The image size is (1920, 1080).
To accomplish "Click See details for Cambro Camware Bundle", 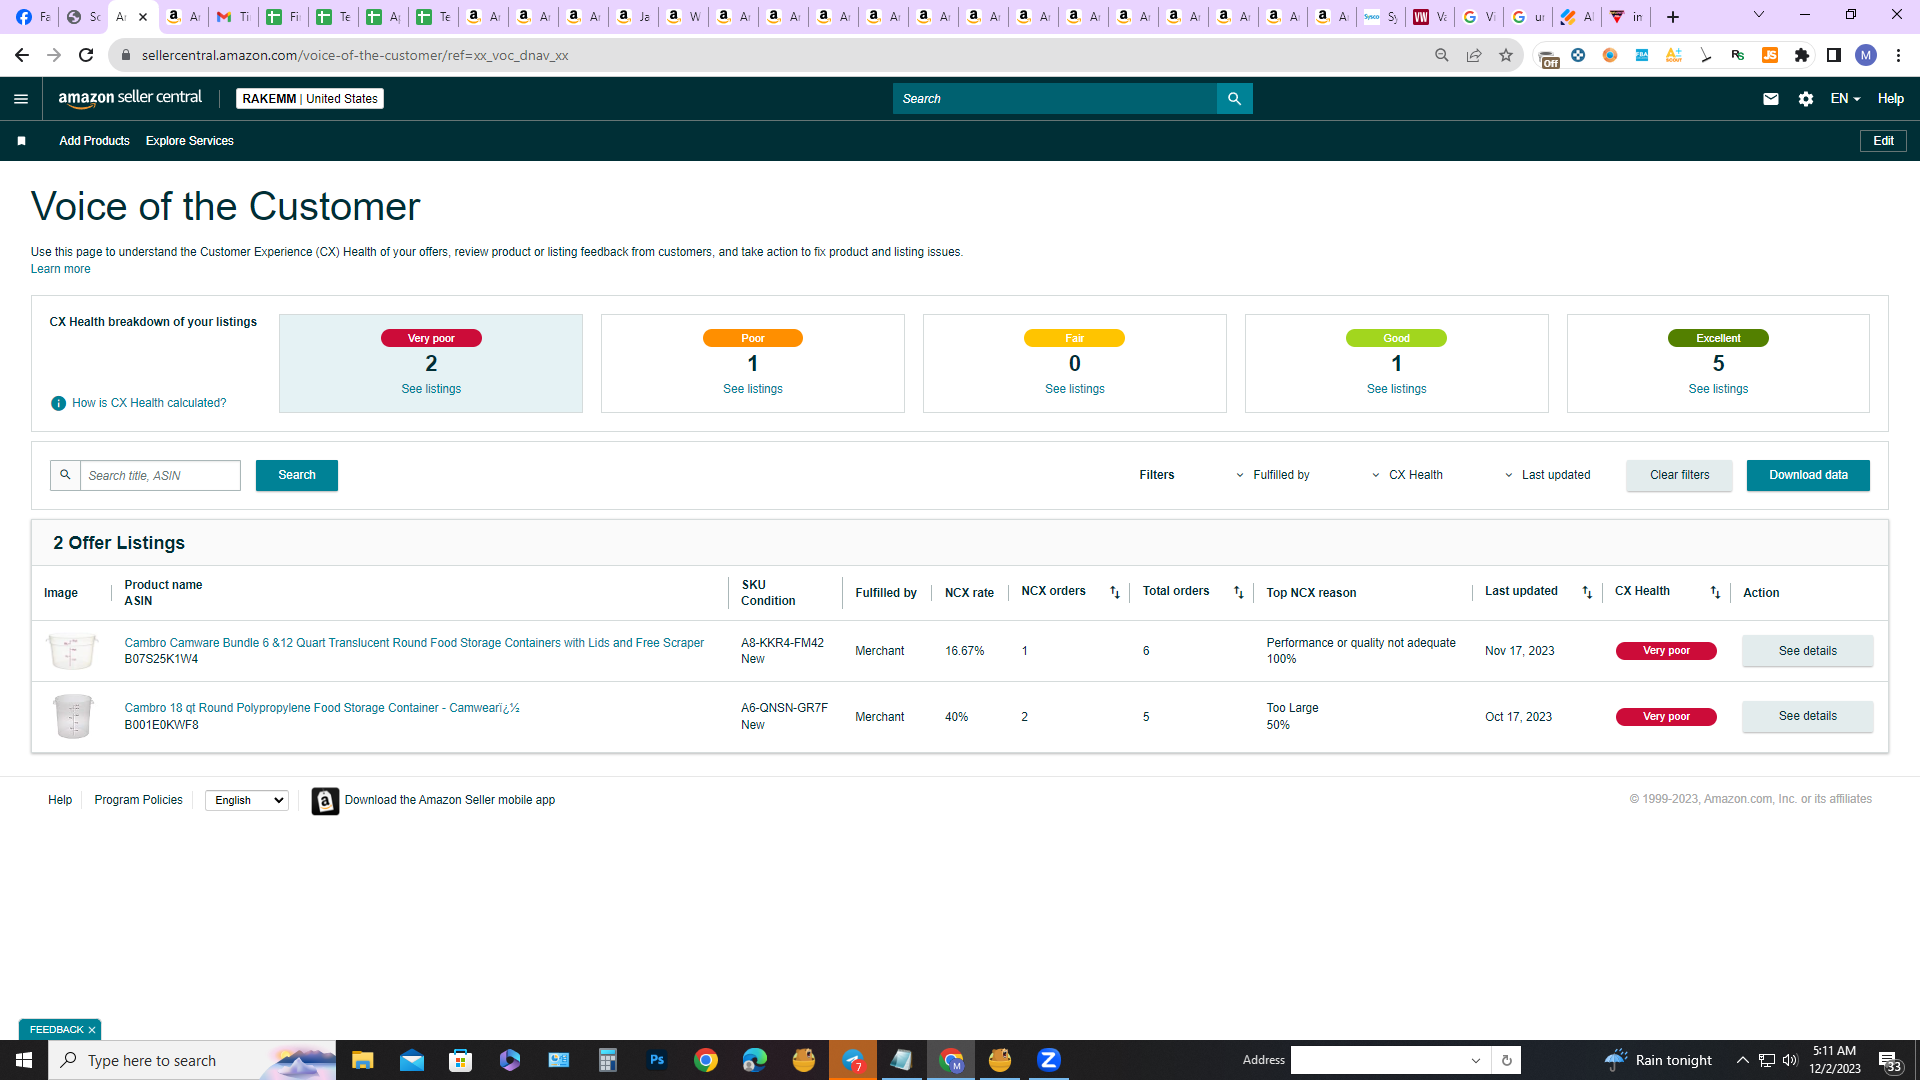I will click(1807, 651).
